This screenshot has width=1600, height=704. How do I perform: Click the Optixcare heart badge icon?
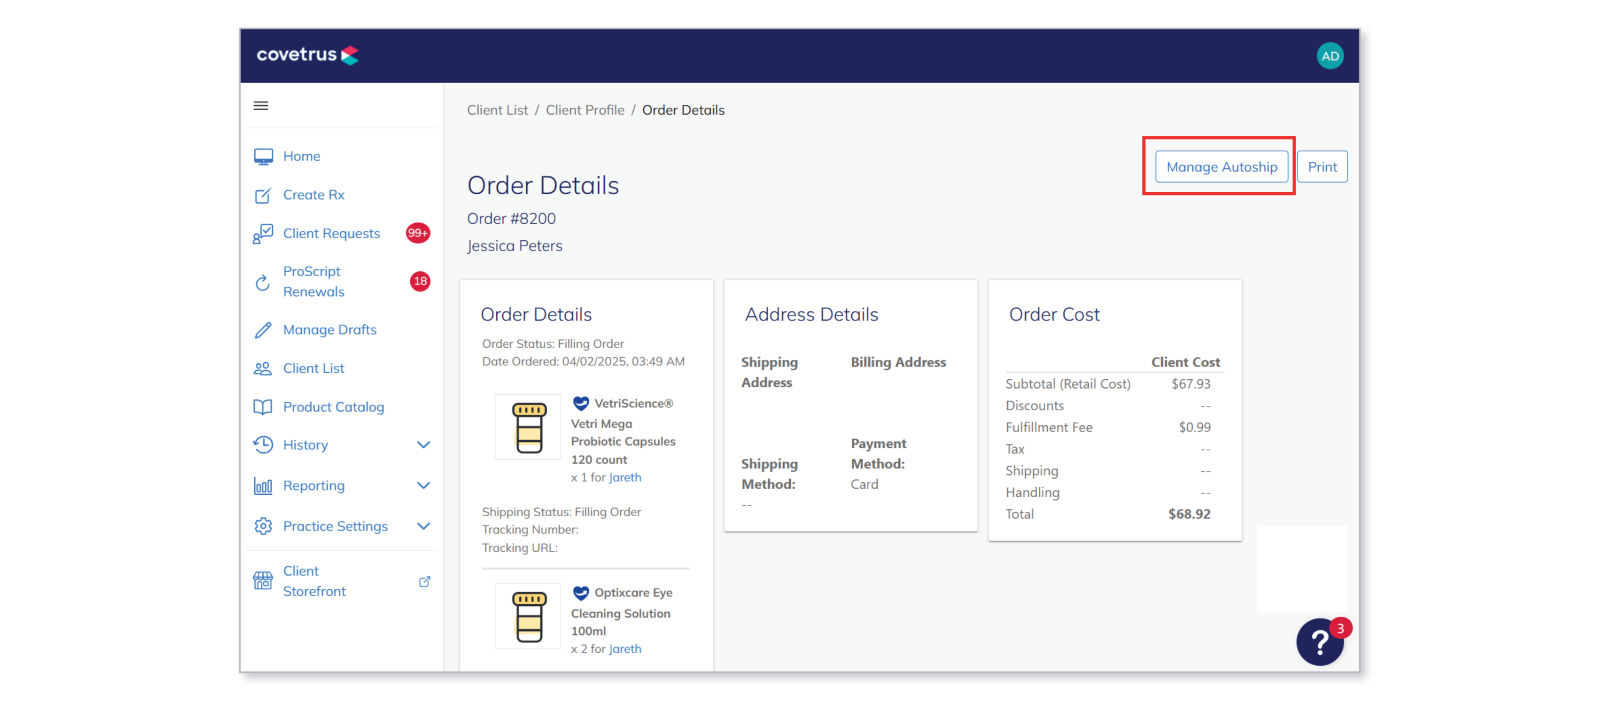click(581, 593)
